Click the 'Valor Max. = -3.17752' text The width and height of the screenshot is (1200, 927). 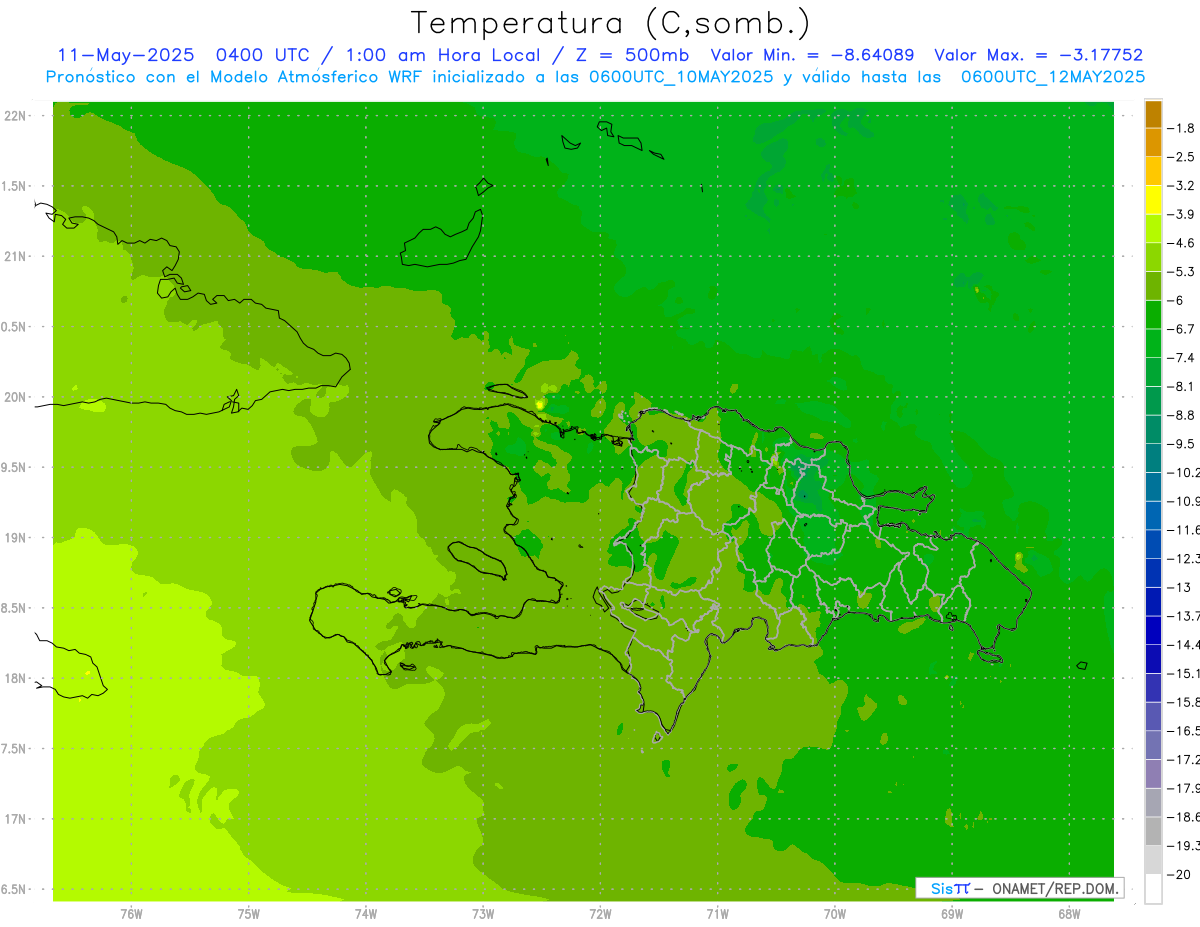1038,55
